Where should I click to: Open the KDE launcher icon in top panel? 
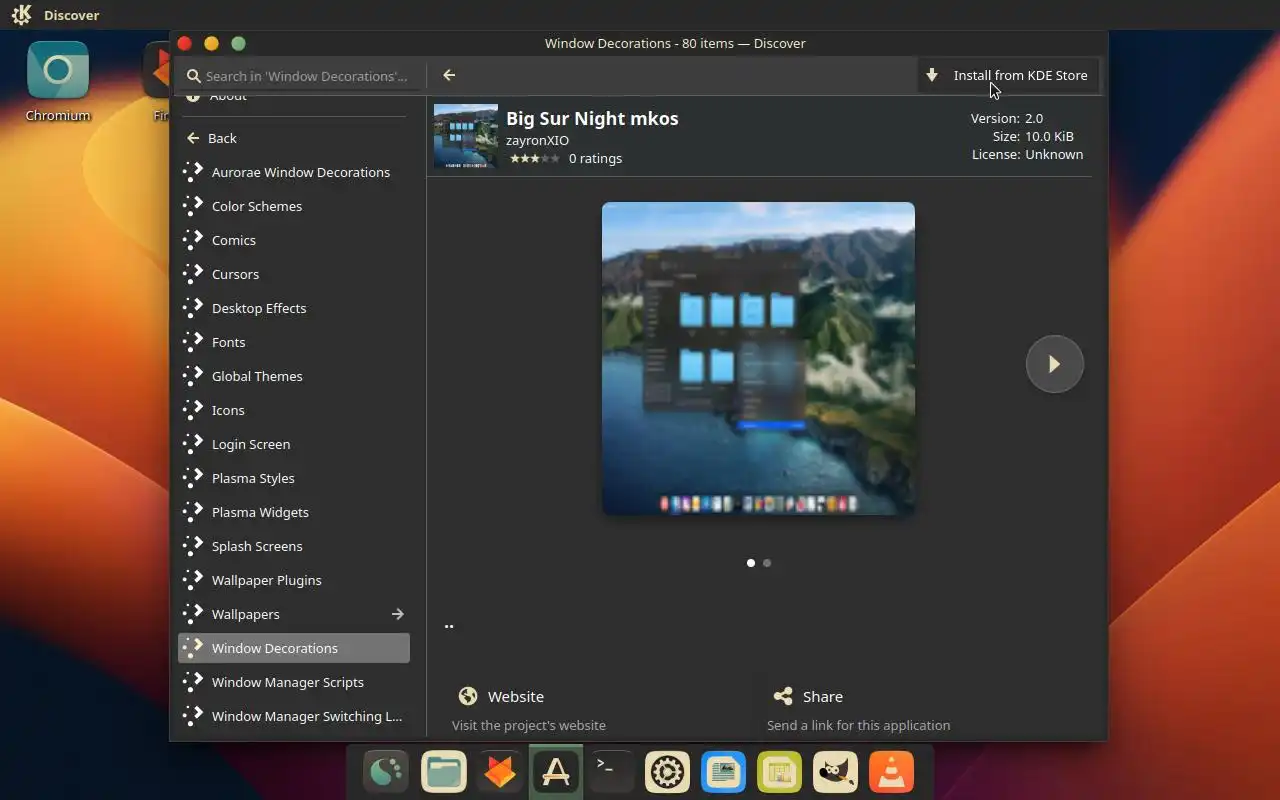[21, 15]
